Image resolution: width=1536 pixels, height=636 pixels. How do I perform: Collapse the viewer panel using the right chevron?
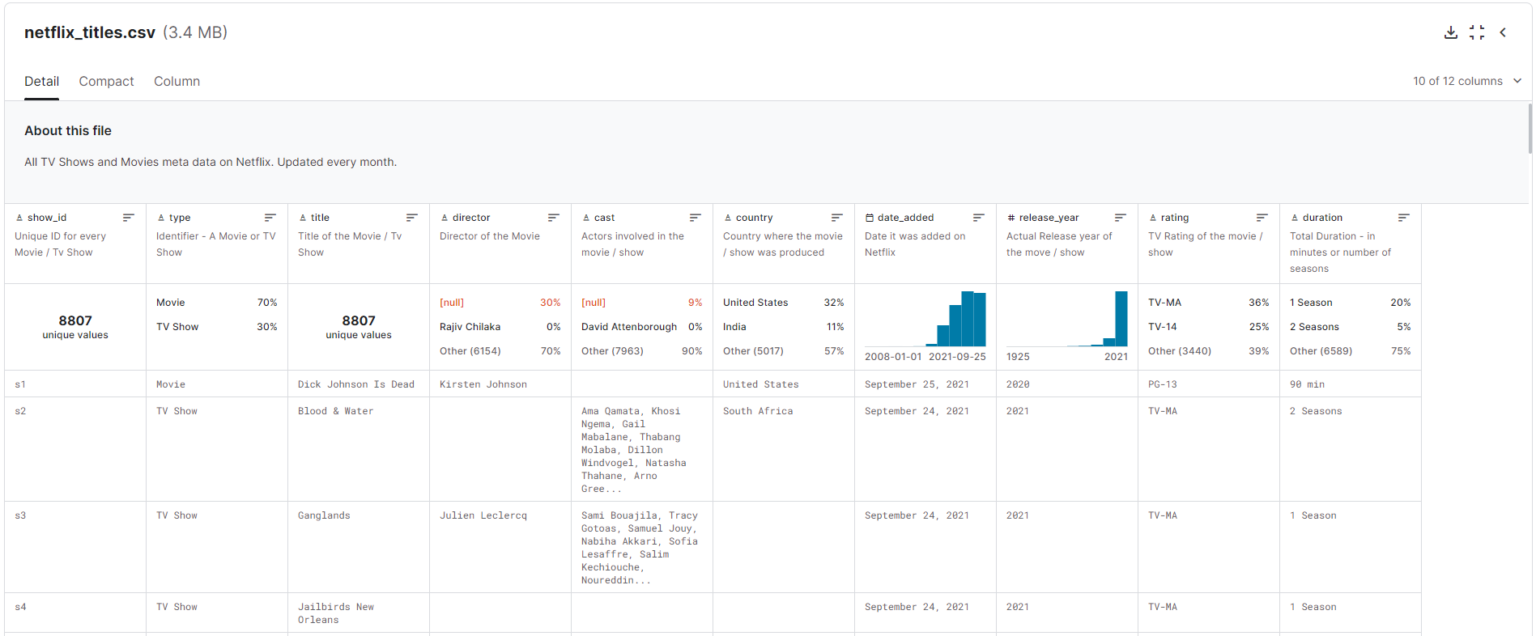click(x=1503, y=31)
